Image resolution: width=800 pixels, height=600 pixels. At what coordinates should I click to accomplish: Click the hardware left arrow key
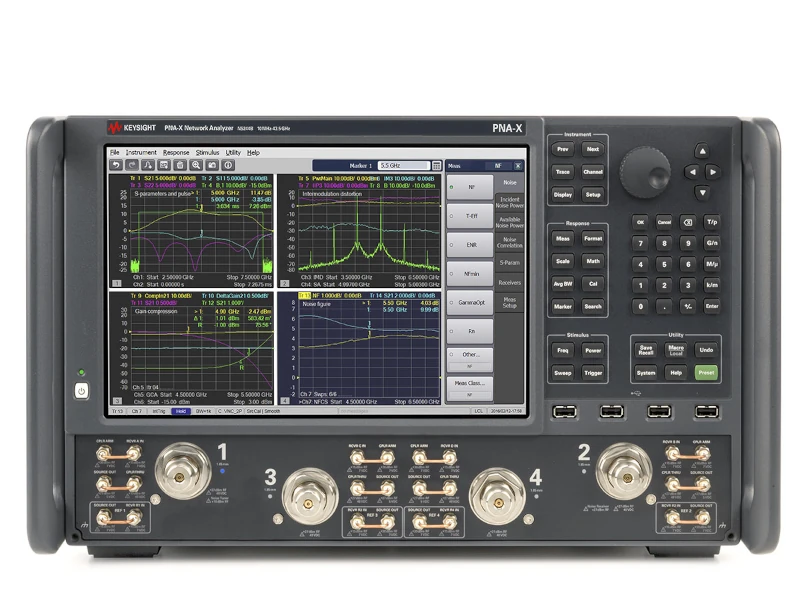[x=692, y=172]
